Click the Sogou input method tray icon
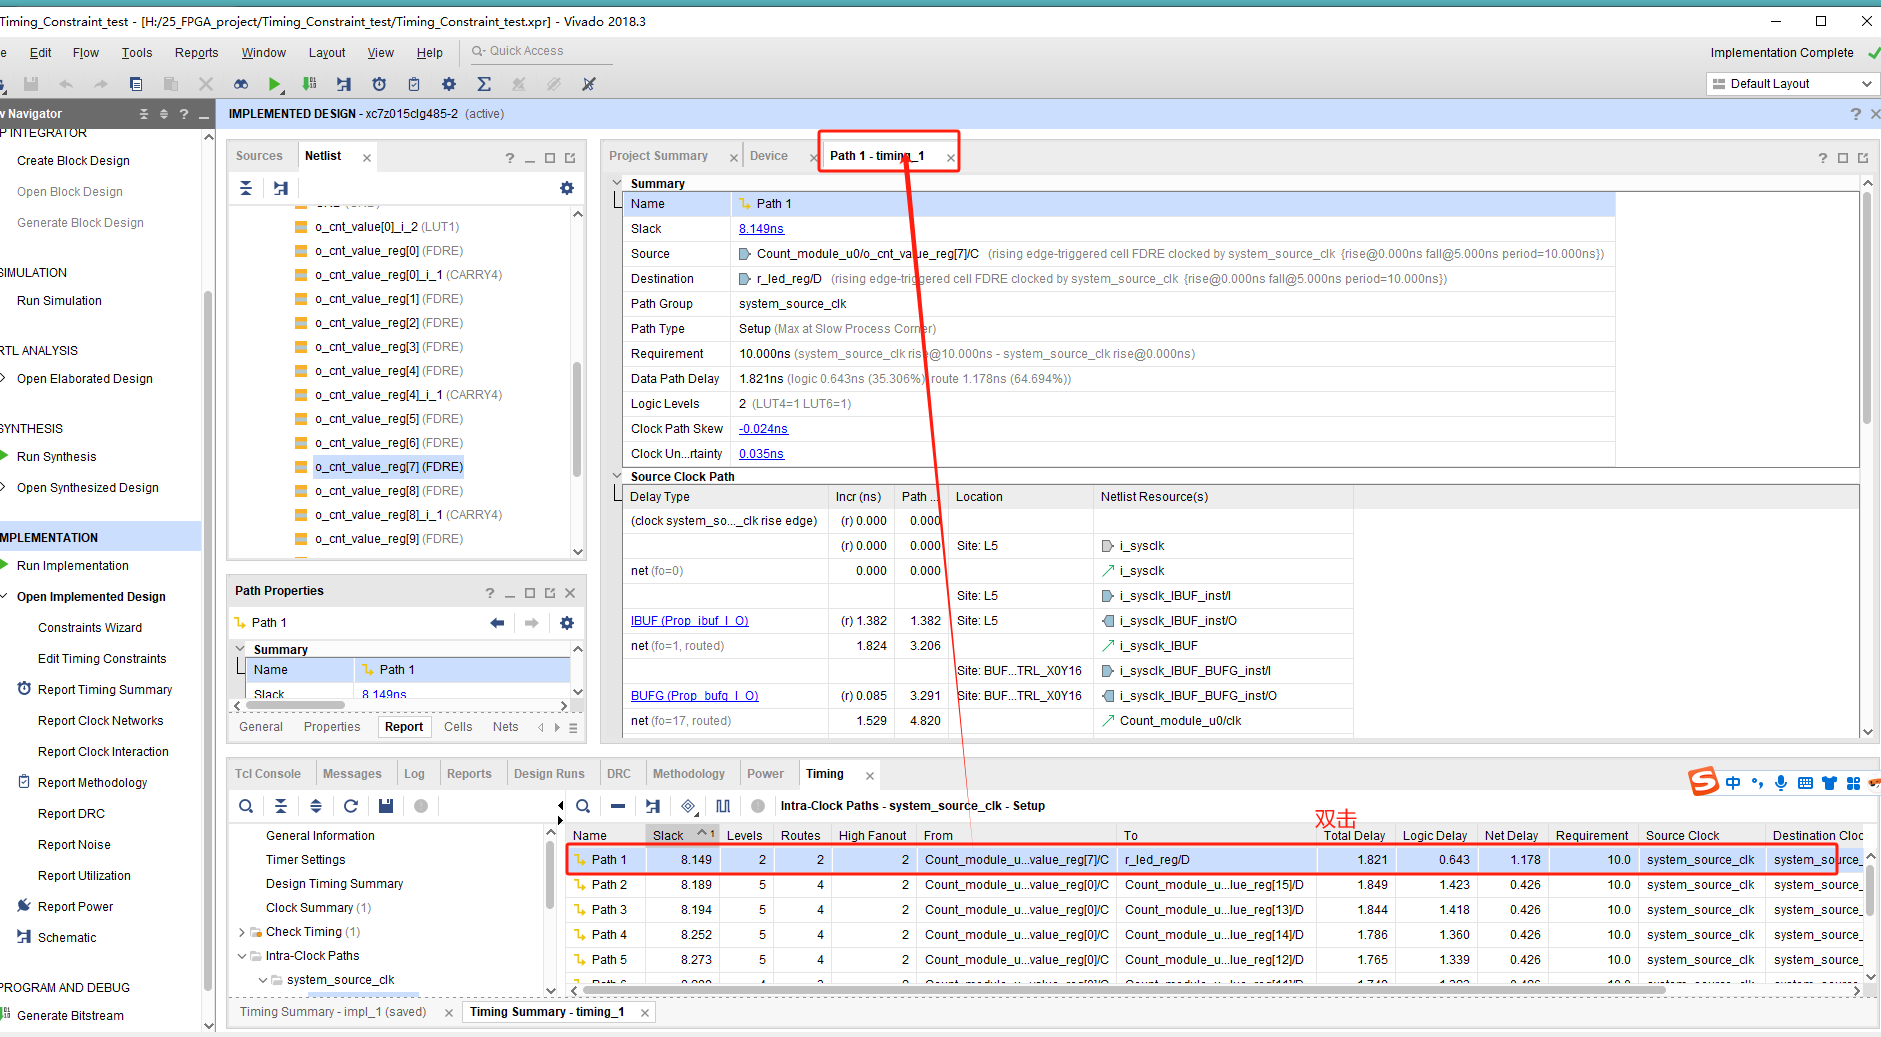The width and height of the screenshot is (1881, 1037). coord(1703,781)
